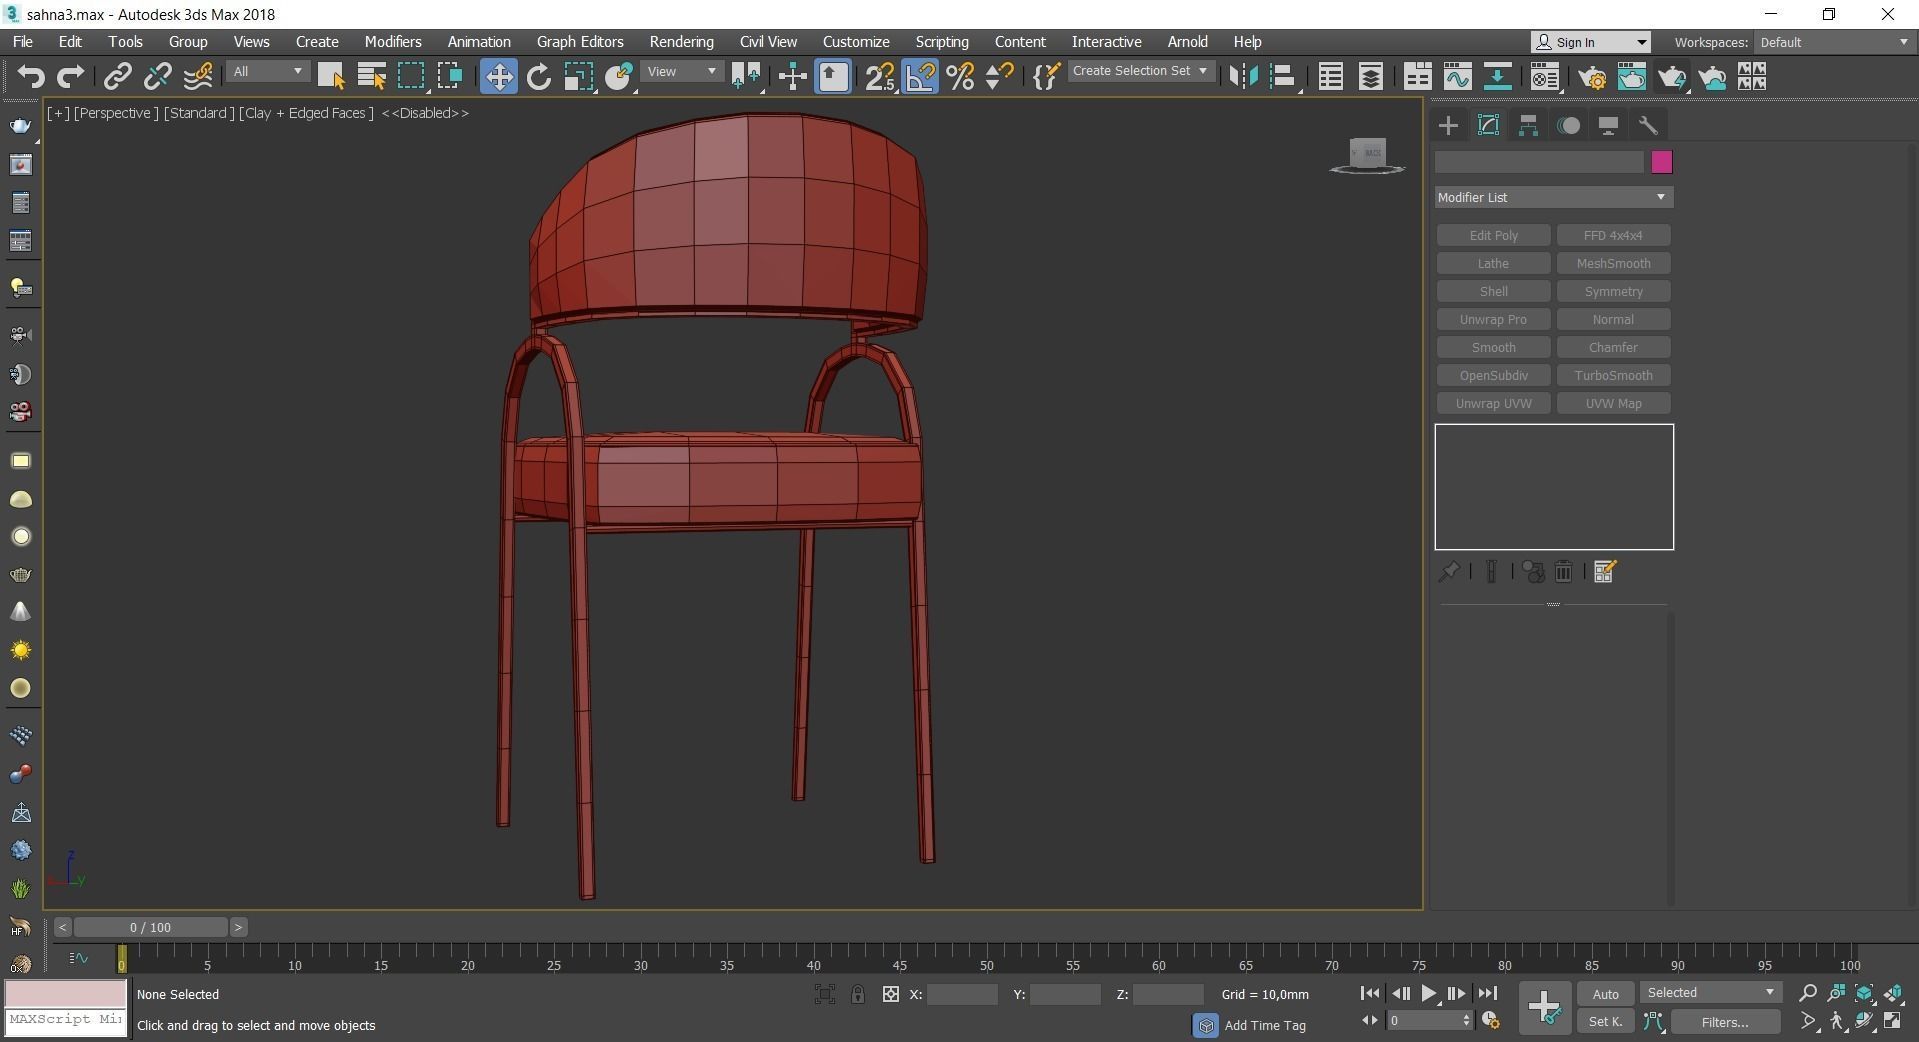
Task: Toggle Window/Crossing selection mode
Action: pos(450,77)
